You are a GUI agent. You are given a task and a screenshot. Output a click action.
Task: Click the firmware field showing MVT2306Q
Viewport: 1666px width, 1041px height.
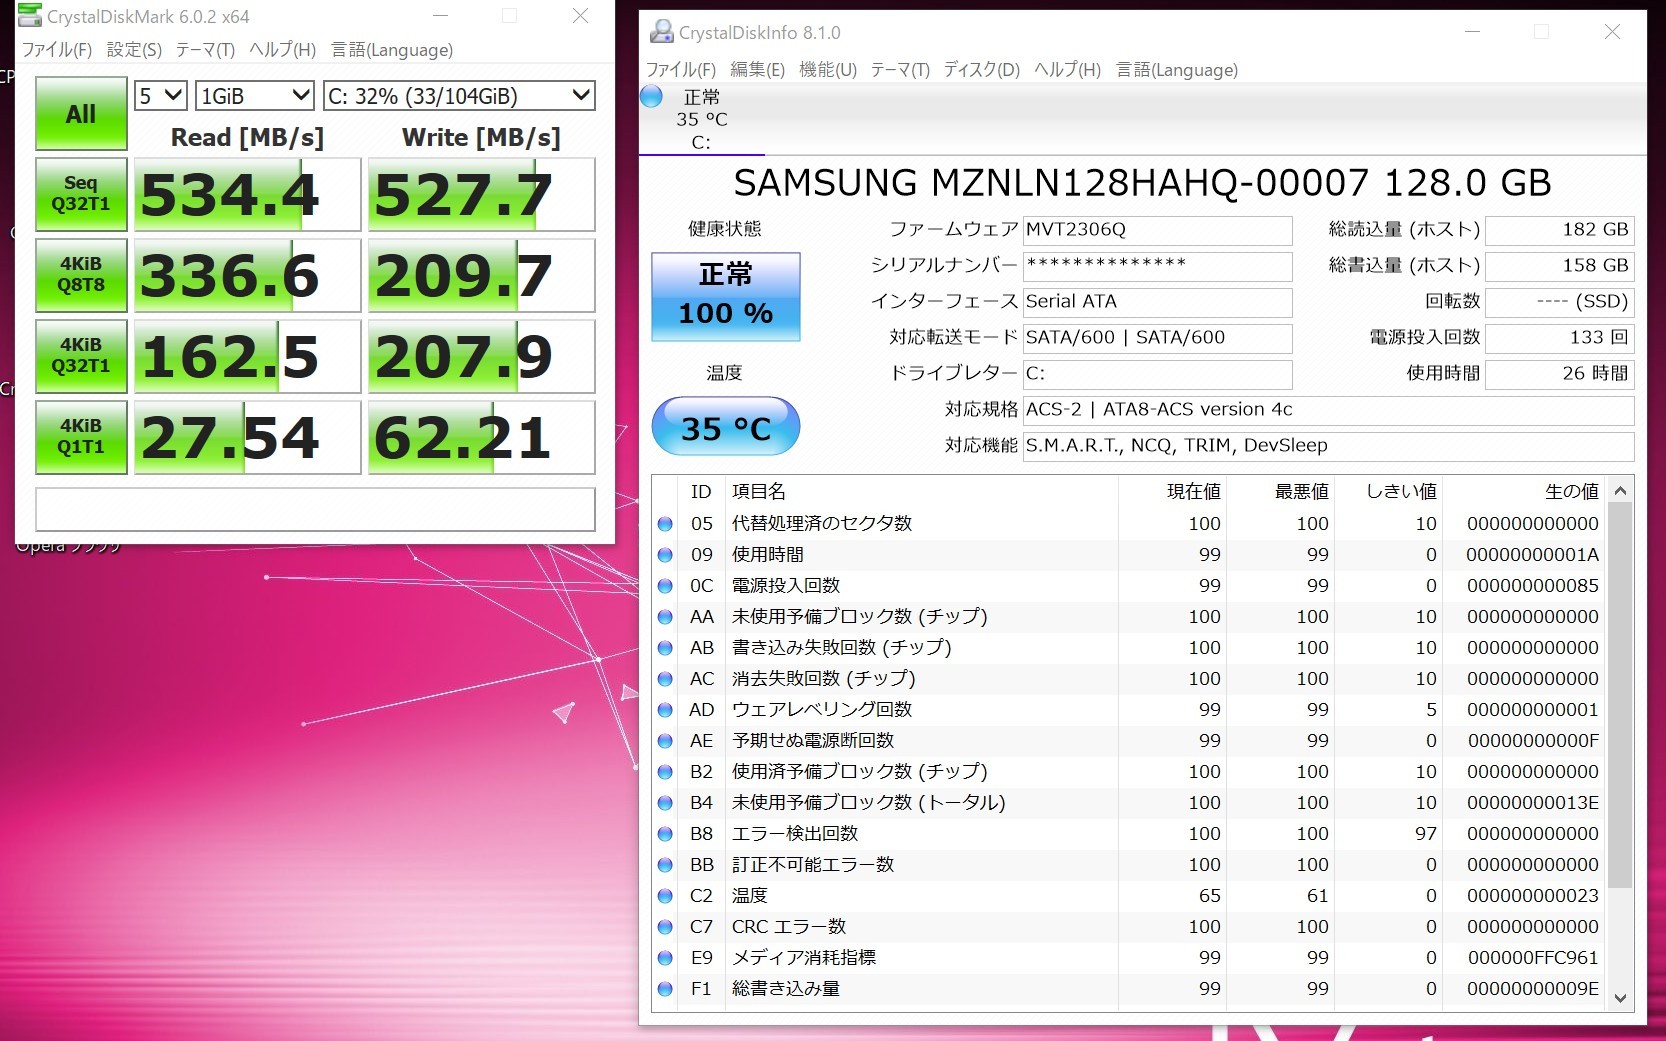pyautogui.click(x=1158, y=230)
